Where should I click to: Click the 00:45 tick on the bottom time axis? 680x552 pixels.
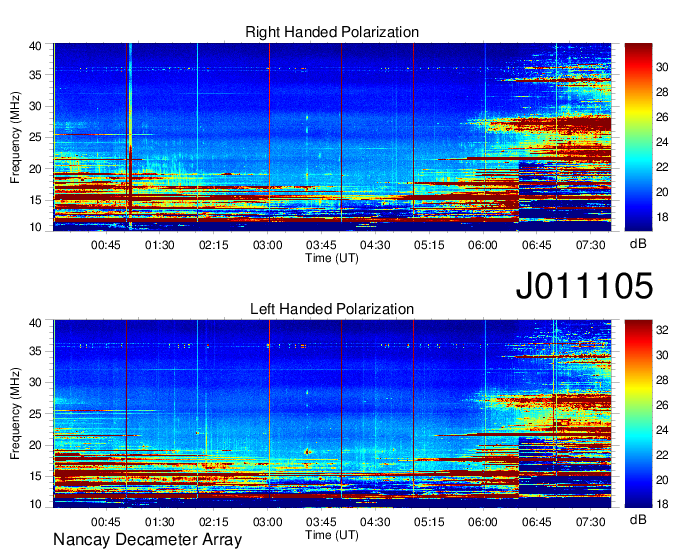pyautogui.click(x=105, y=522)
